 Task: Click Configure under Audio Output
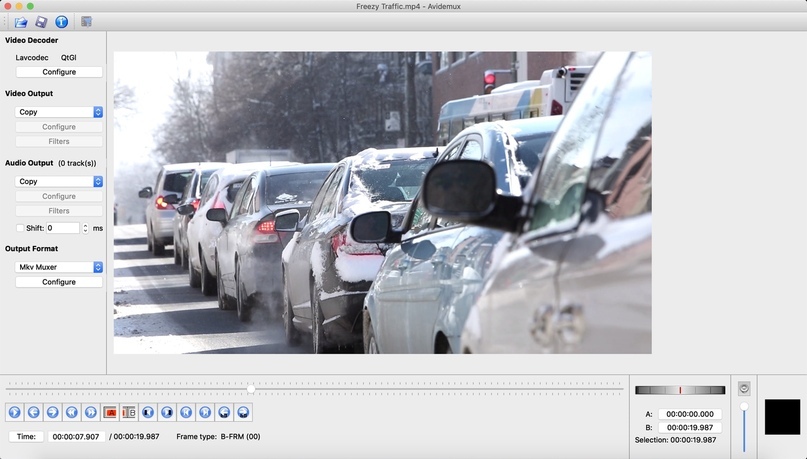(x=59, y=196)
